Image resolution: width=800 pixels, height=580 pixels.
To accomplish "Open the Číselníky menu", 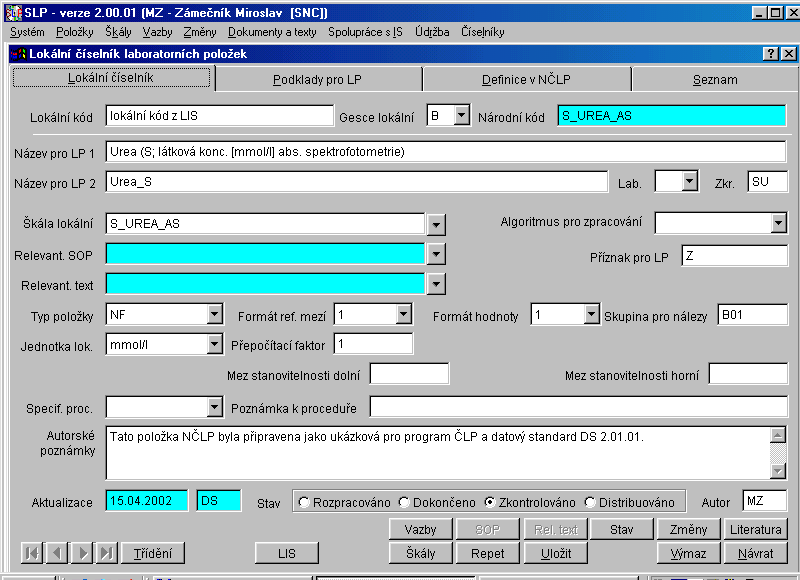I will pos(483,32).
